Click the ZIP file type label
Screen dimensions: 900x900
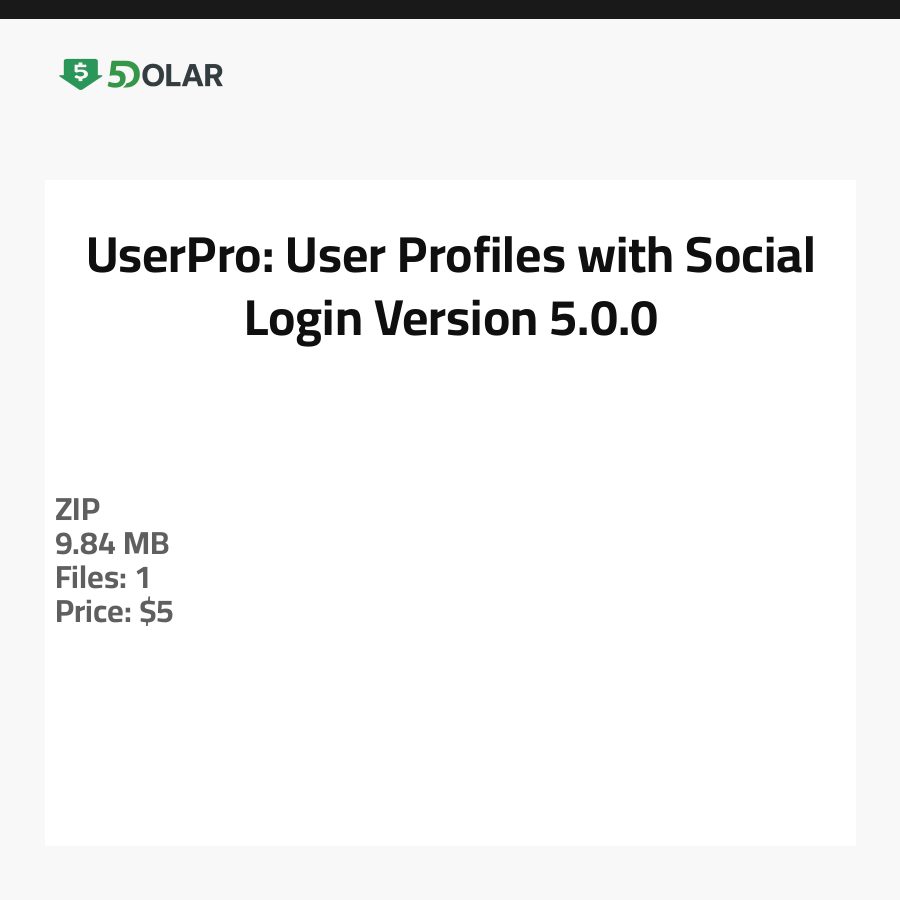(78, 510)
